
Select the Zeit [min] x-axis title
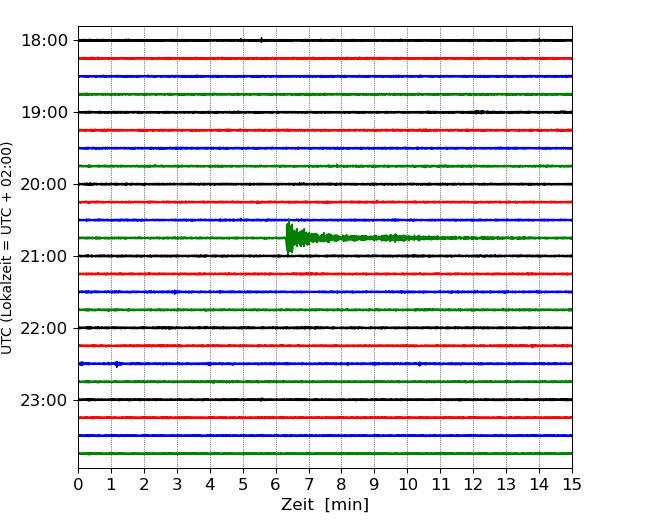pyautogui.click(x=325, y=504)
